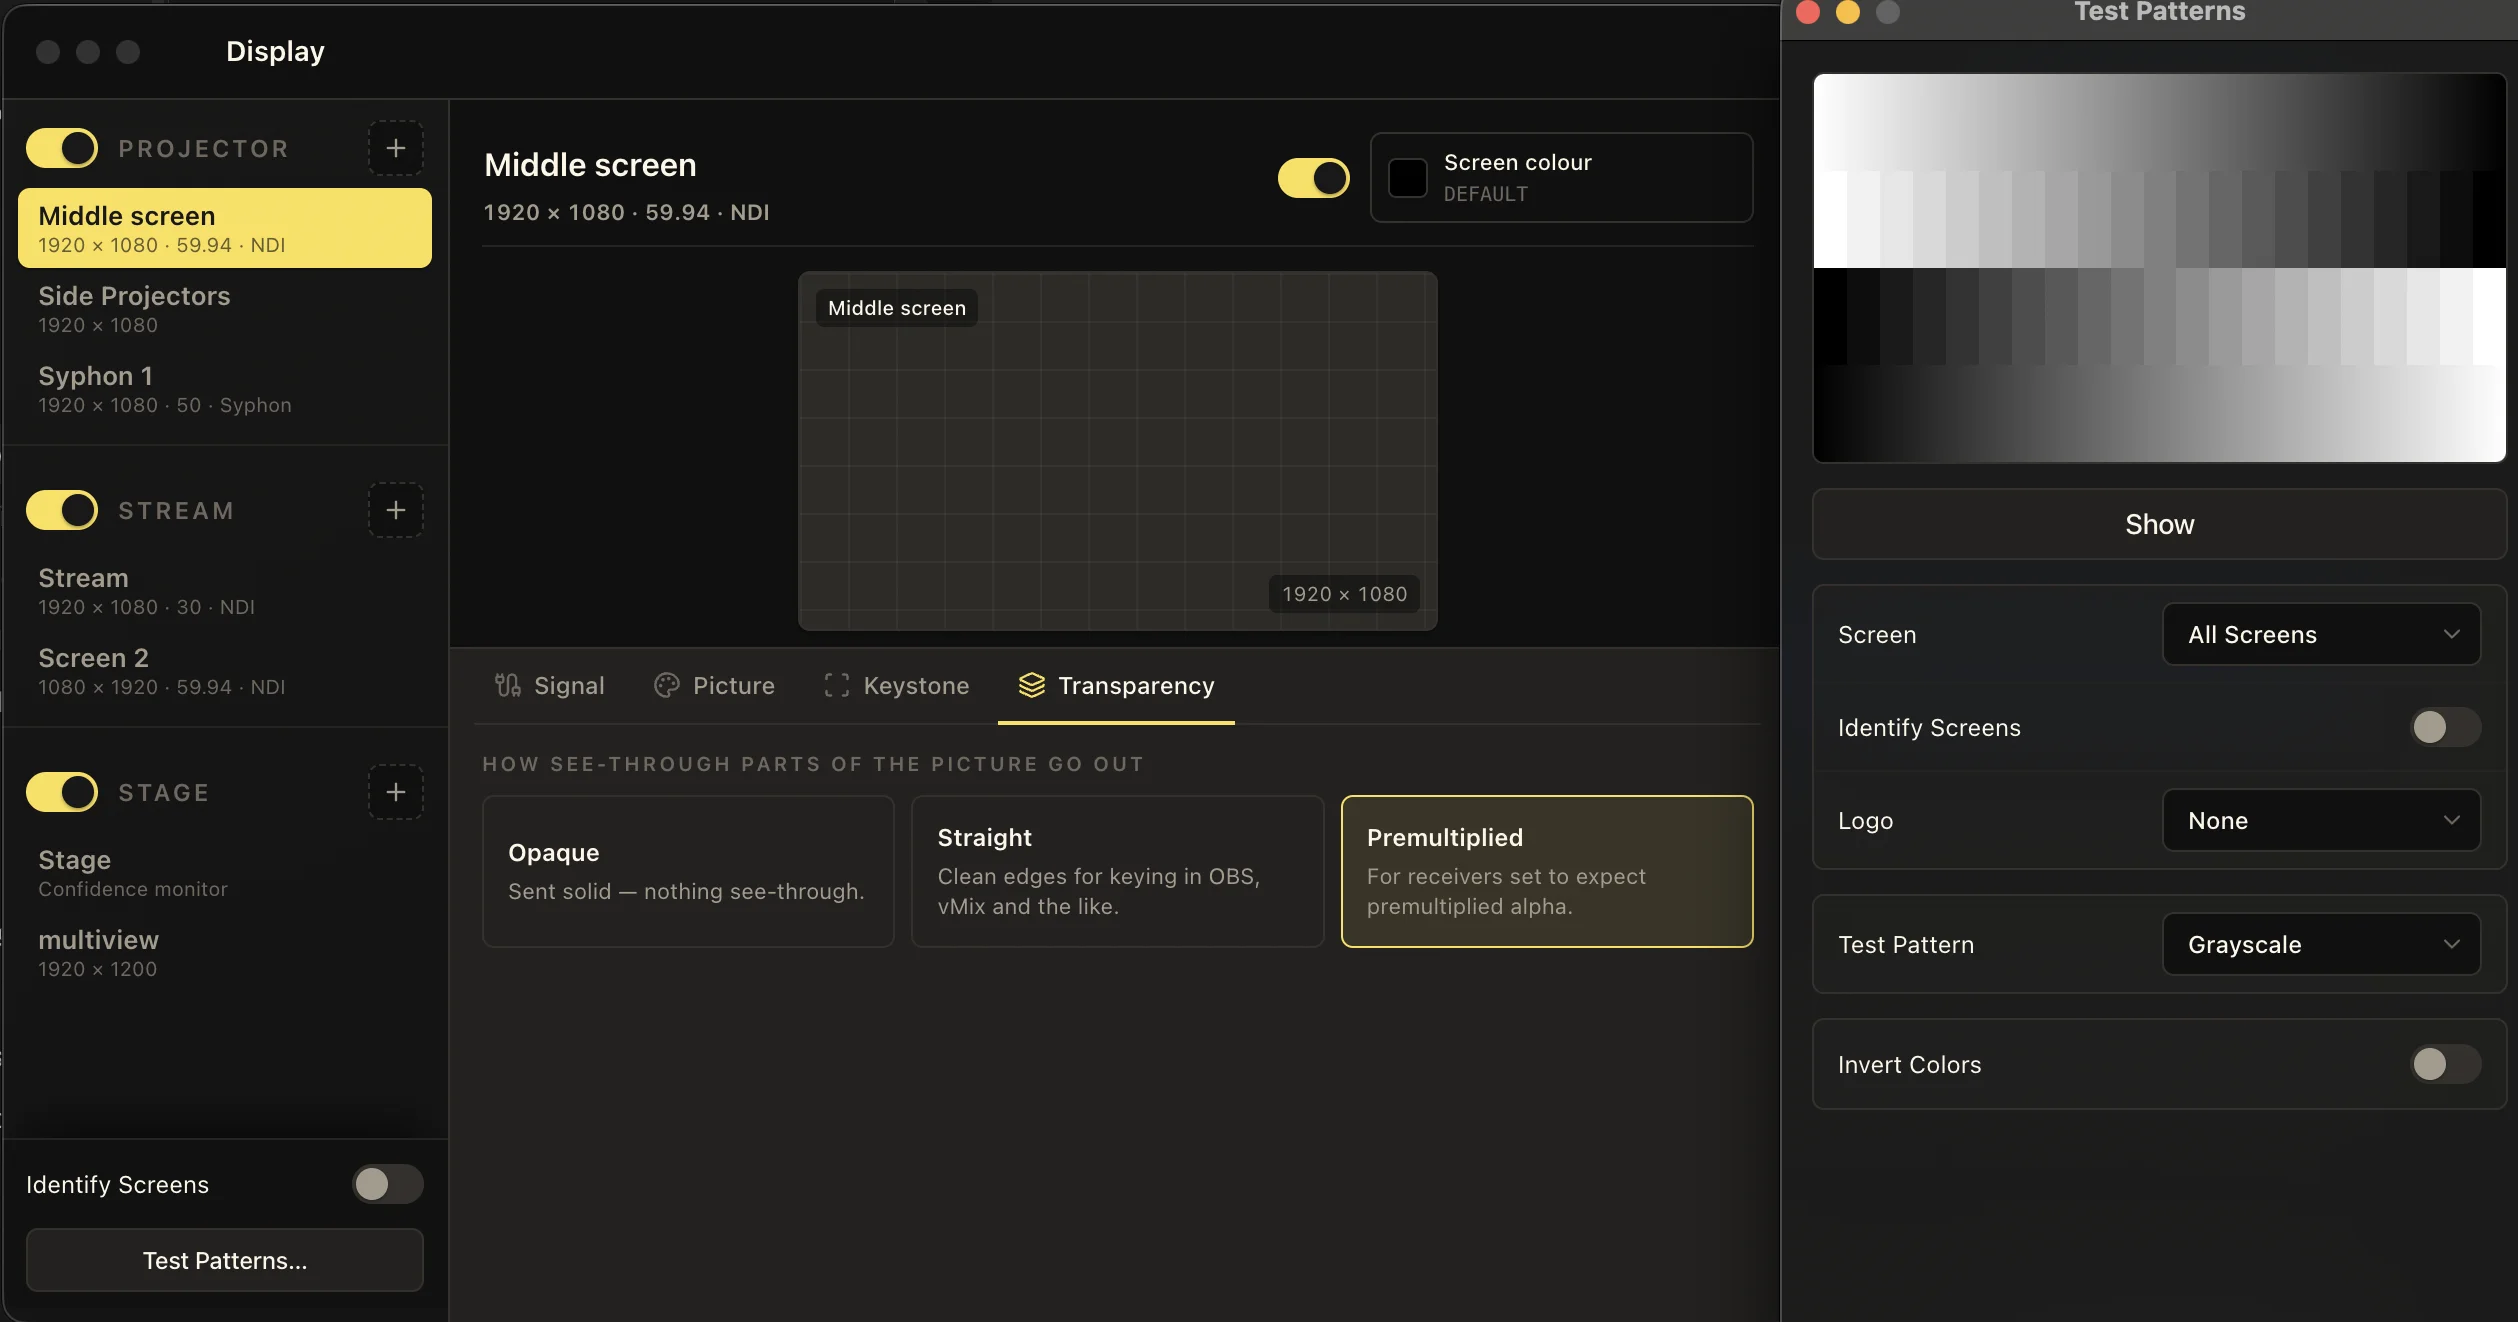Image resolution: width=2518 pixels, height=1322 pixels.
Task: Toggle the Stream group switch
Action: tap(62, 510)
